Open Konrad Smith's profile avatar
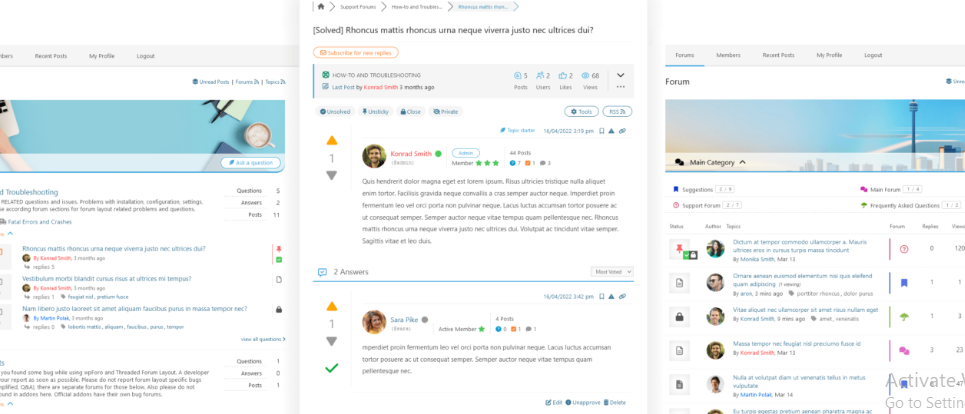Image resolution: width=965 pixels, height=414 pixels. [x=374, y=157]
